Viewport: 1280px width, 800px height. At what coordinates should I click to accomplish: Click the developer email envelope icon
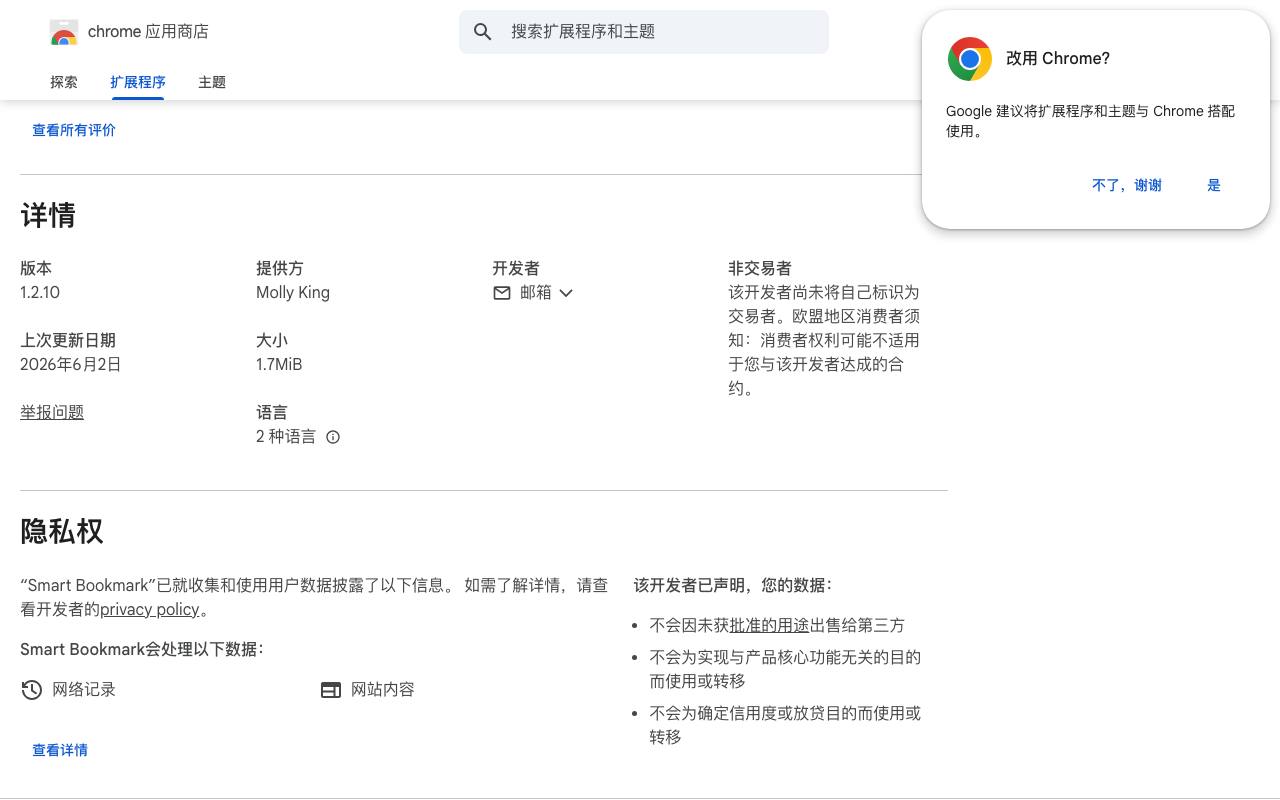(502, 293)
